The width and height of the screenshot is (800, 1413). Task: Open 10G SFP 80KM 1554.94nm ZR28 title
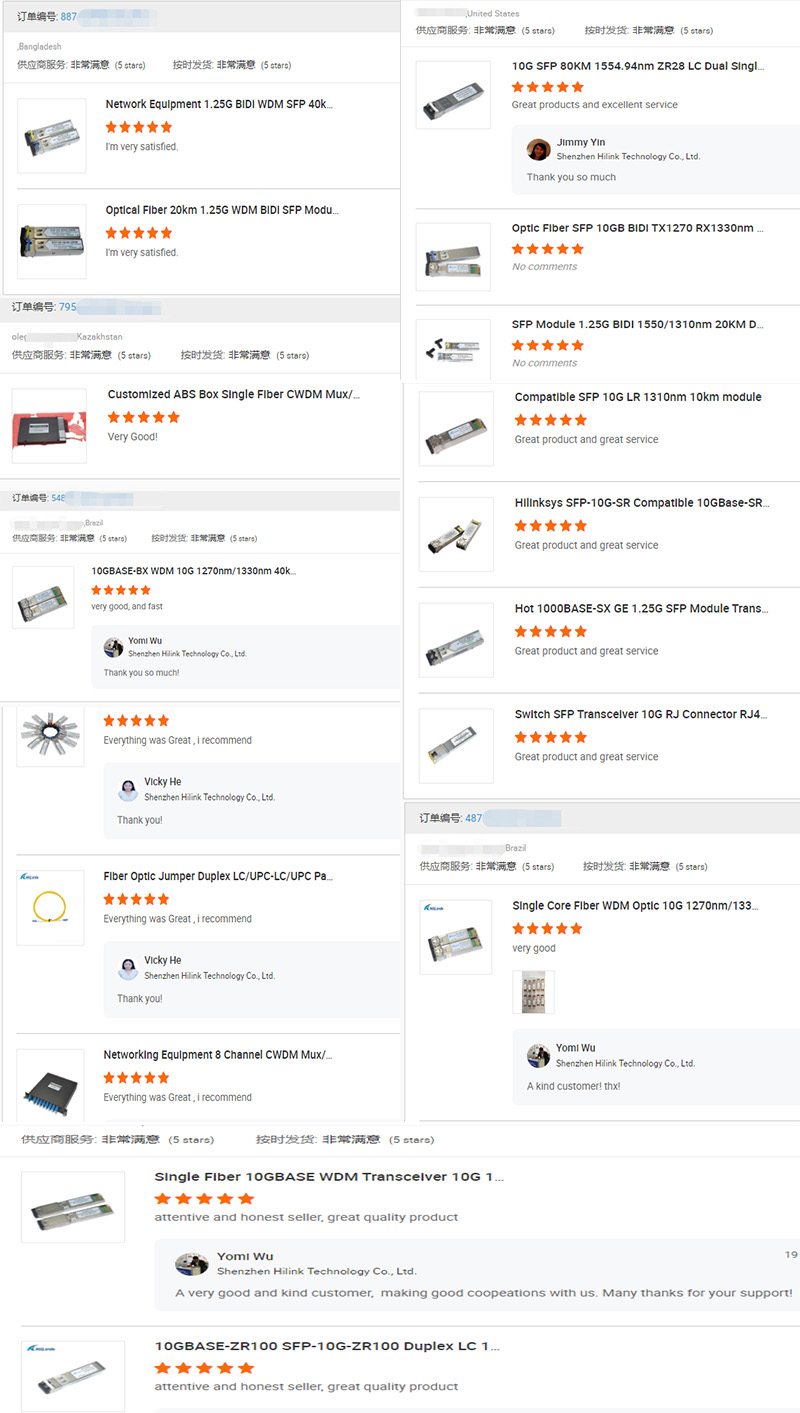pyautogui.click(x=638, y=66)
